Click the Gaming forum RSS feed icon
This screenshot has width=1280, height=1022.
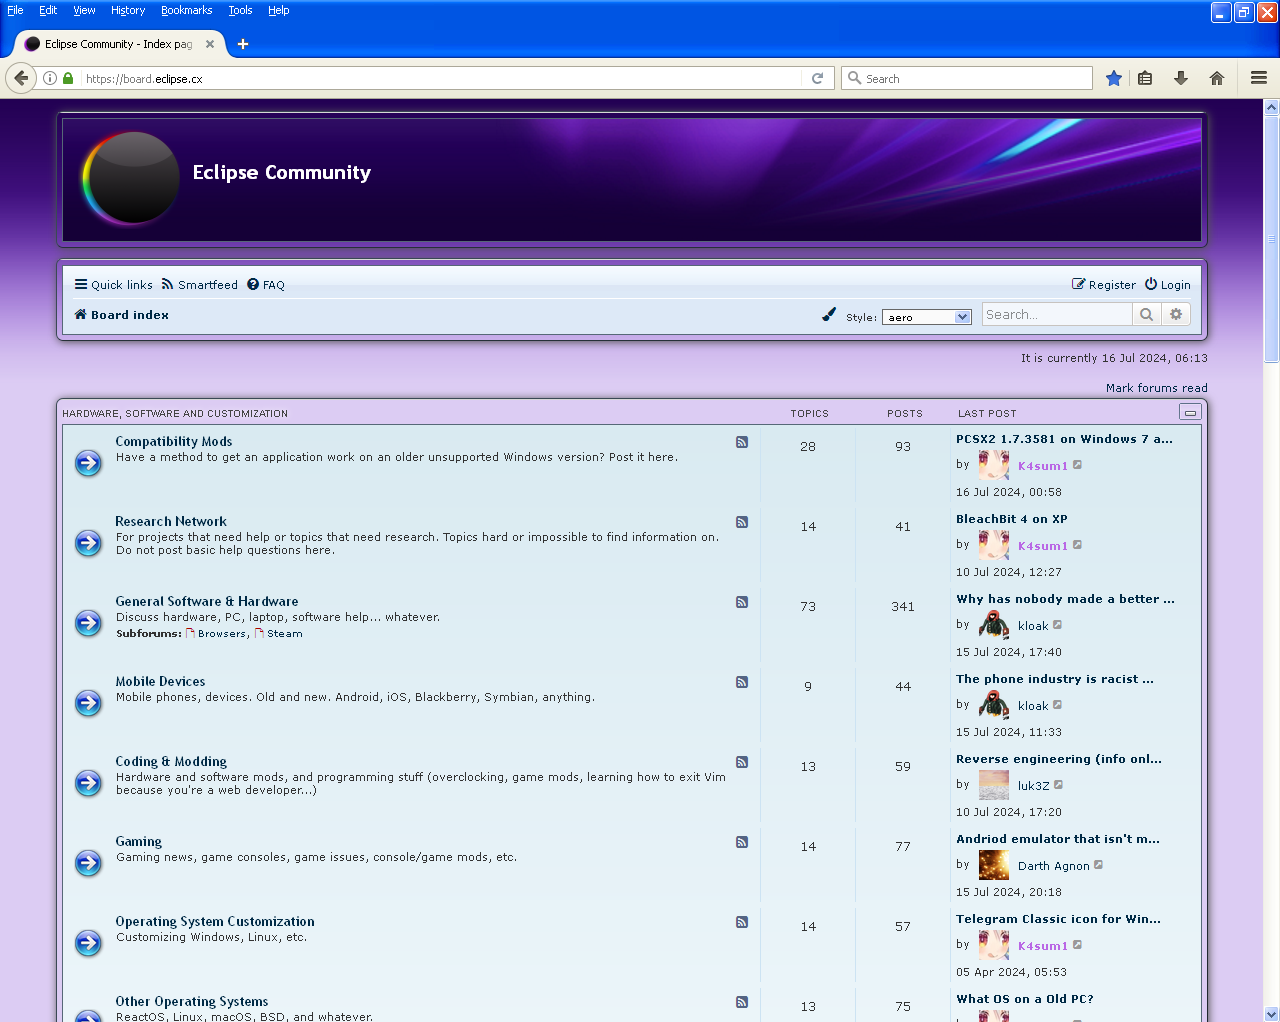point(742,842)
